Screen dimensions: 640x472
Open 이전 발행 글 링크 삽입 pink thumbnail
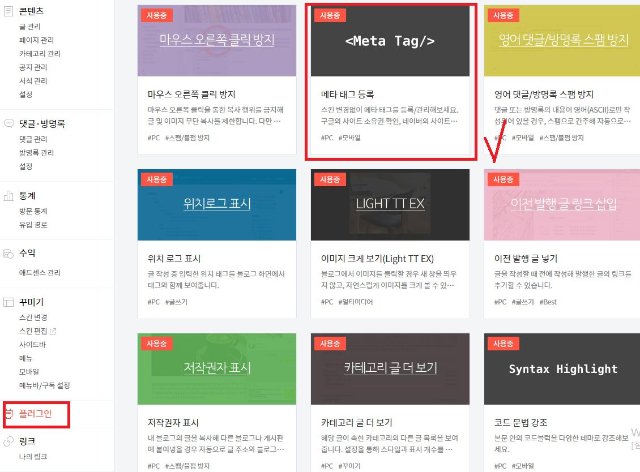point(562,205)
